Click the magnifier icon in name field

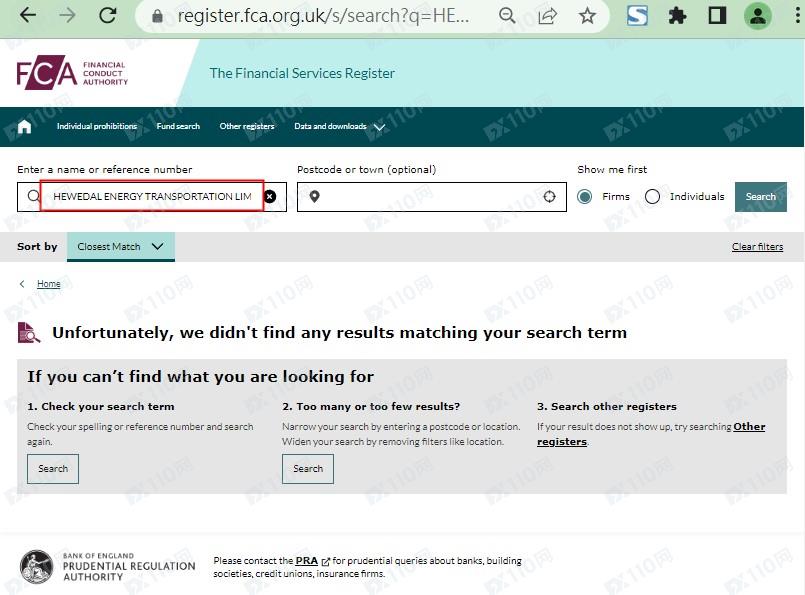pos(33,196)
